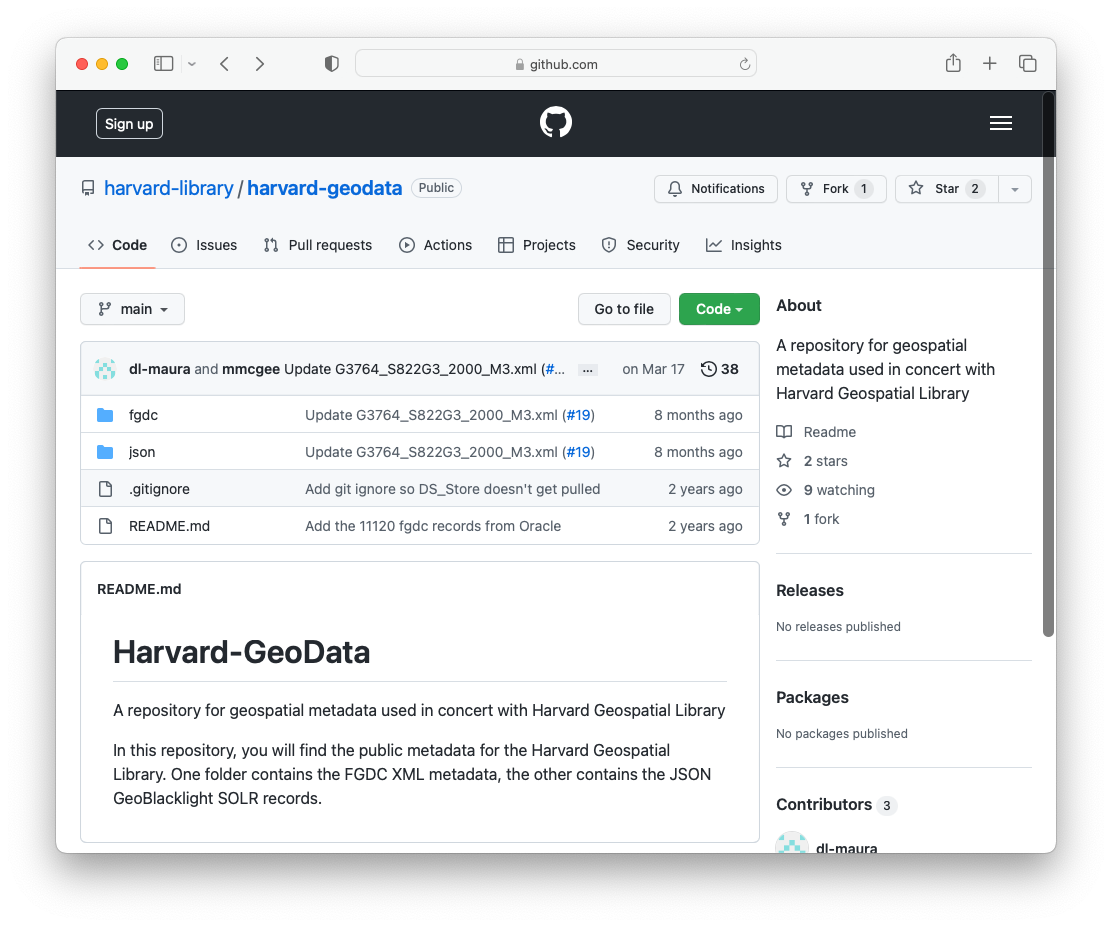Open Safari's Share icon
The height and width of the screenshot is (927, 1112).
953,63
